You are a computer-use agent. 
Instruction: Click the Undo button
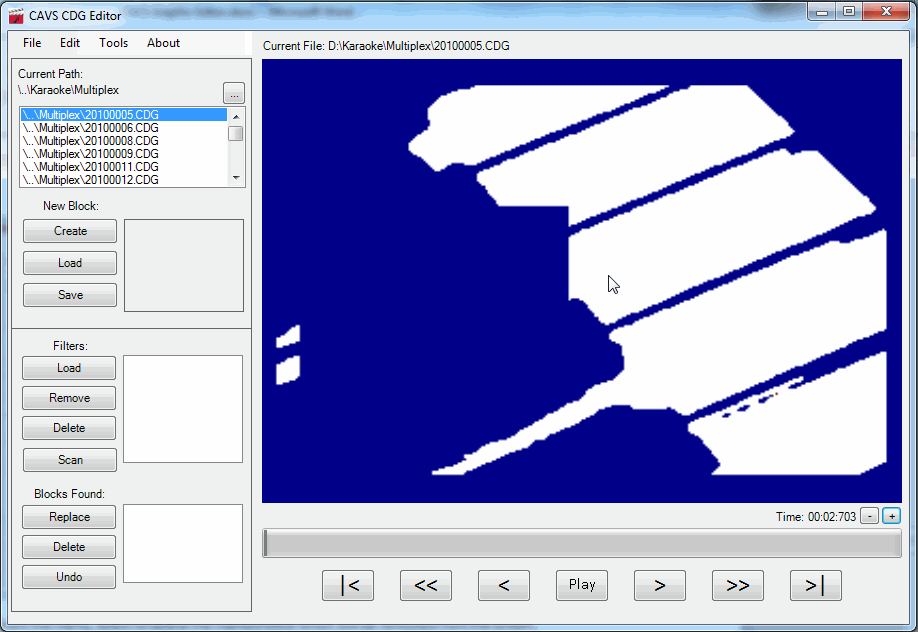point(69,577)
